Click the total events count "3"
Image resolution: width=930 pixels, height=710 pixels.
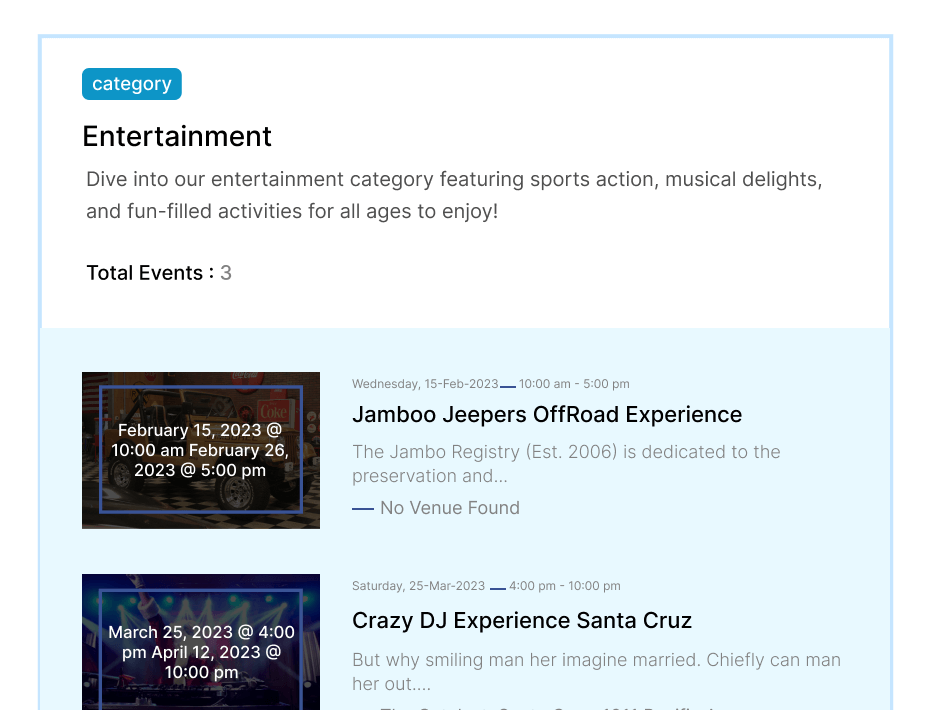pyautogui.click(x=226, y=273)
